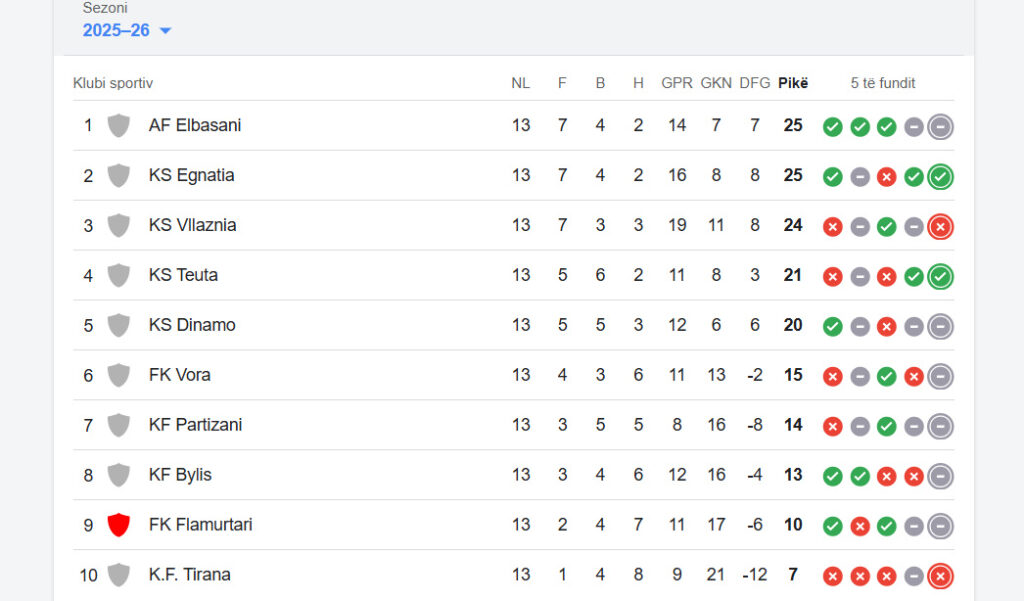Click AF Elbasani's latest match draw icon
Image resolution: width=1024 pixels, height=601 pixels.
click(940, 127)
